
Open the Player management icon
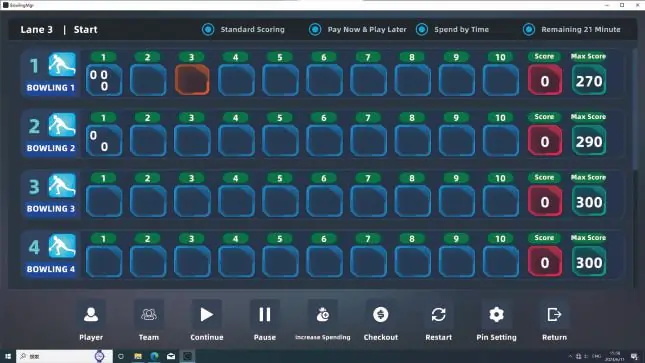tap(91, 315)
